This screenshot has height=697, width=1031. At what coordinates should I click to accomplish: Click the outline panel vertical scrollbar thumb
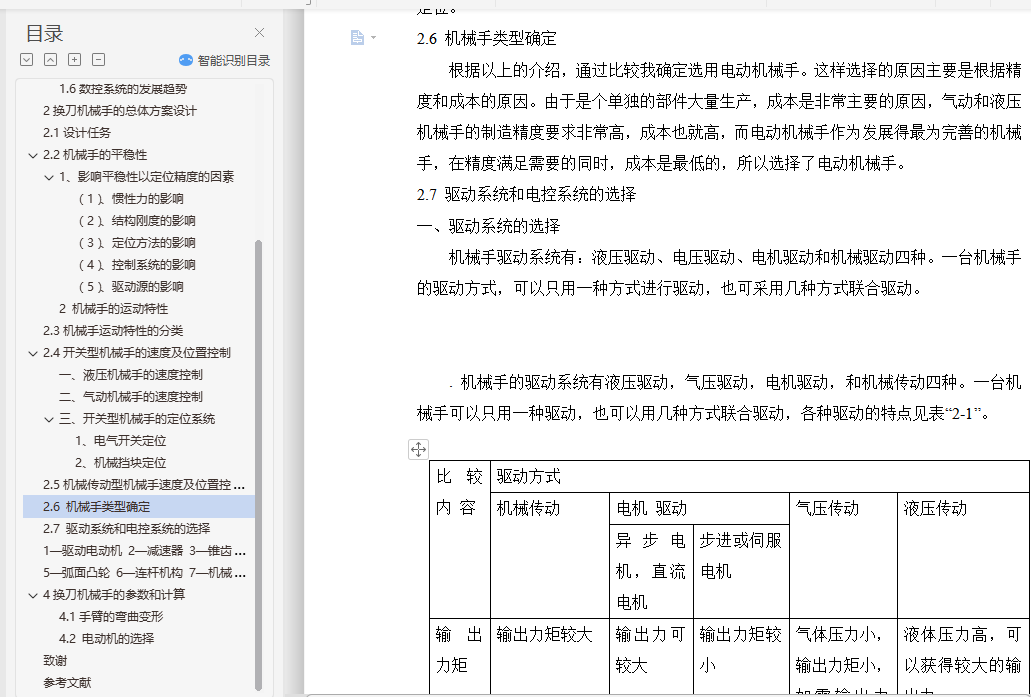(258, 464)
